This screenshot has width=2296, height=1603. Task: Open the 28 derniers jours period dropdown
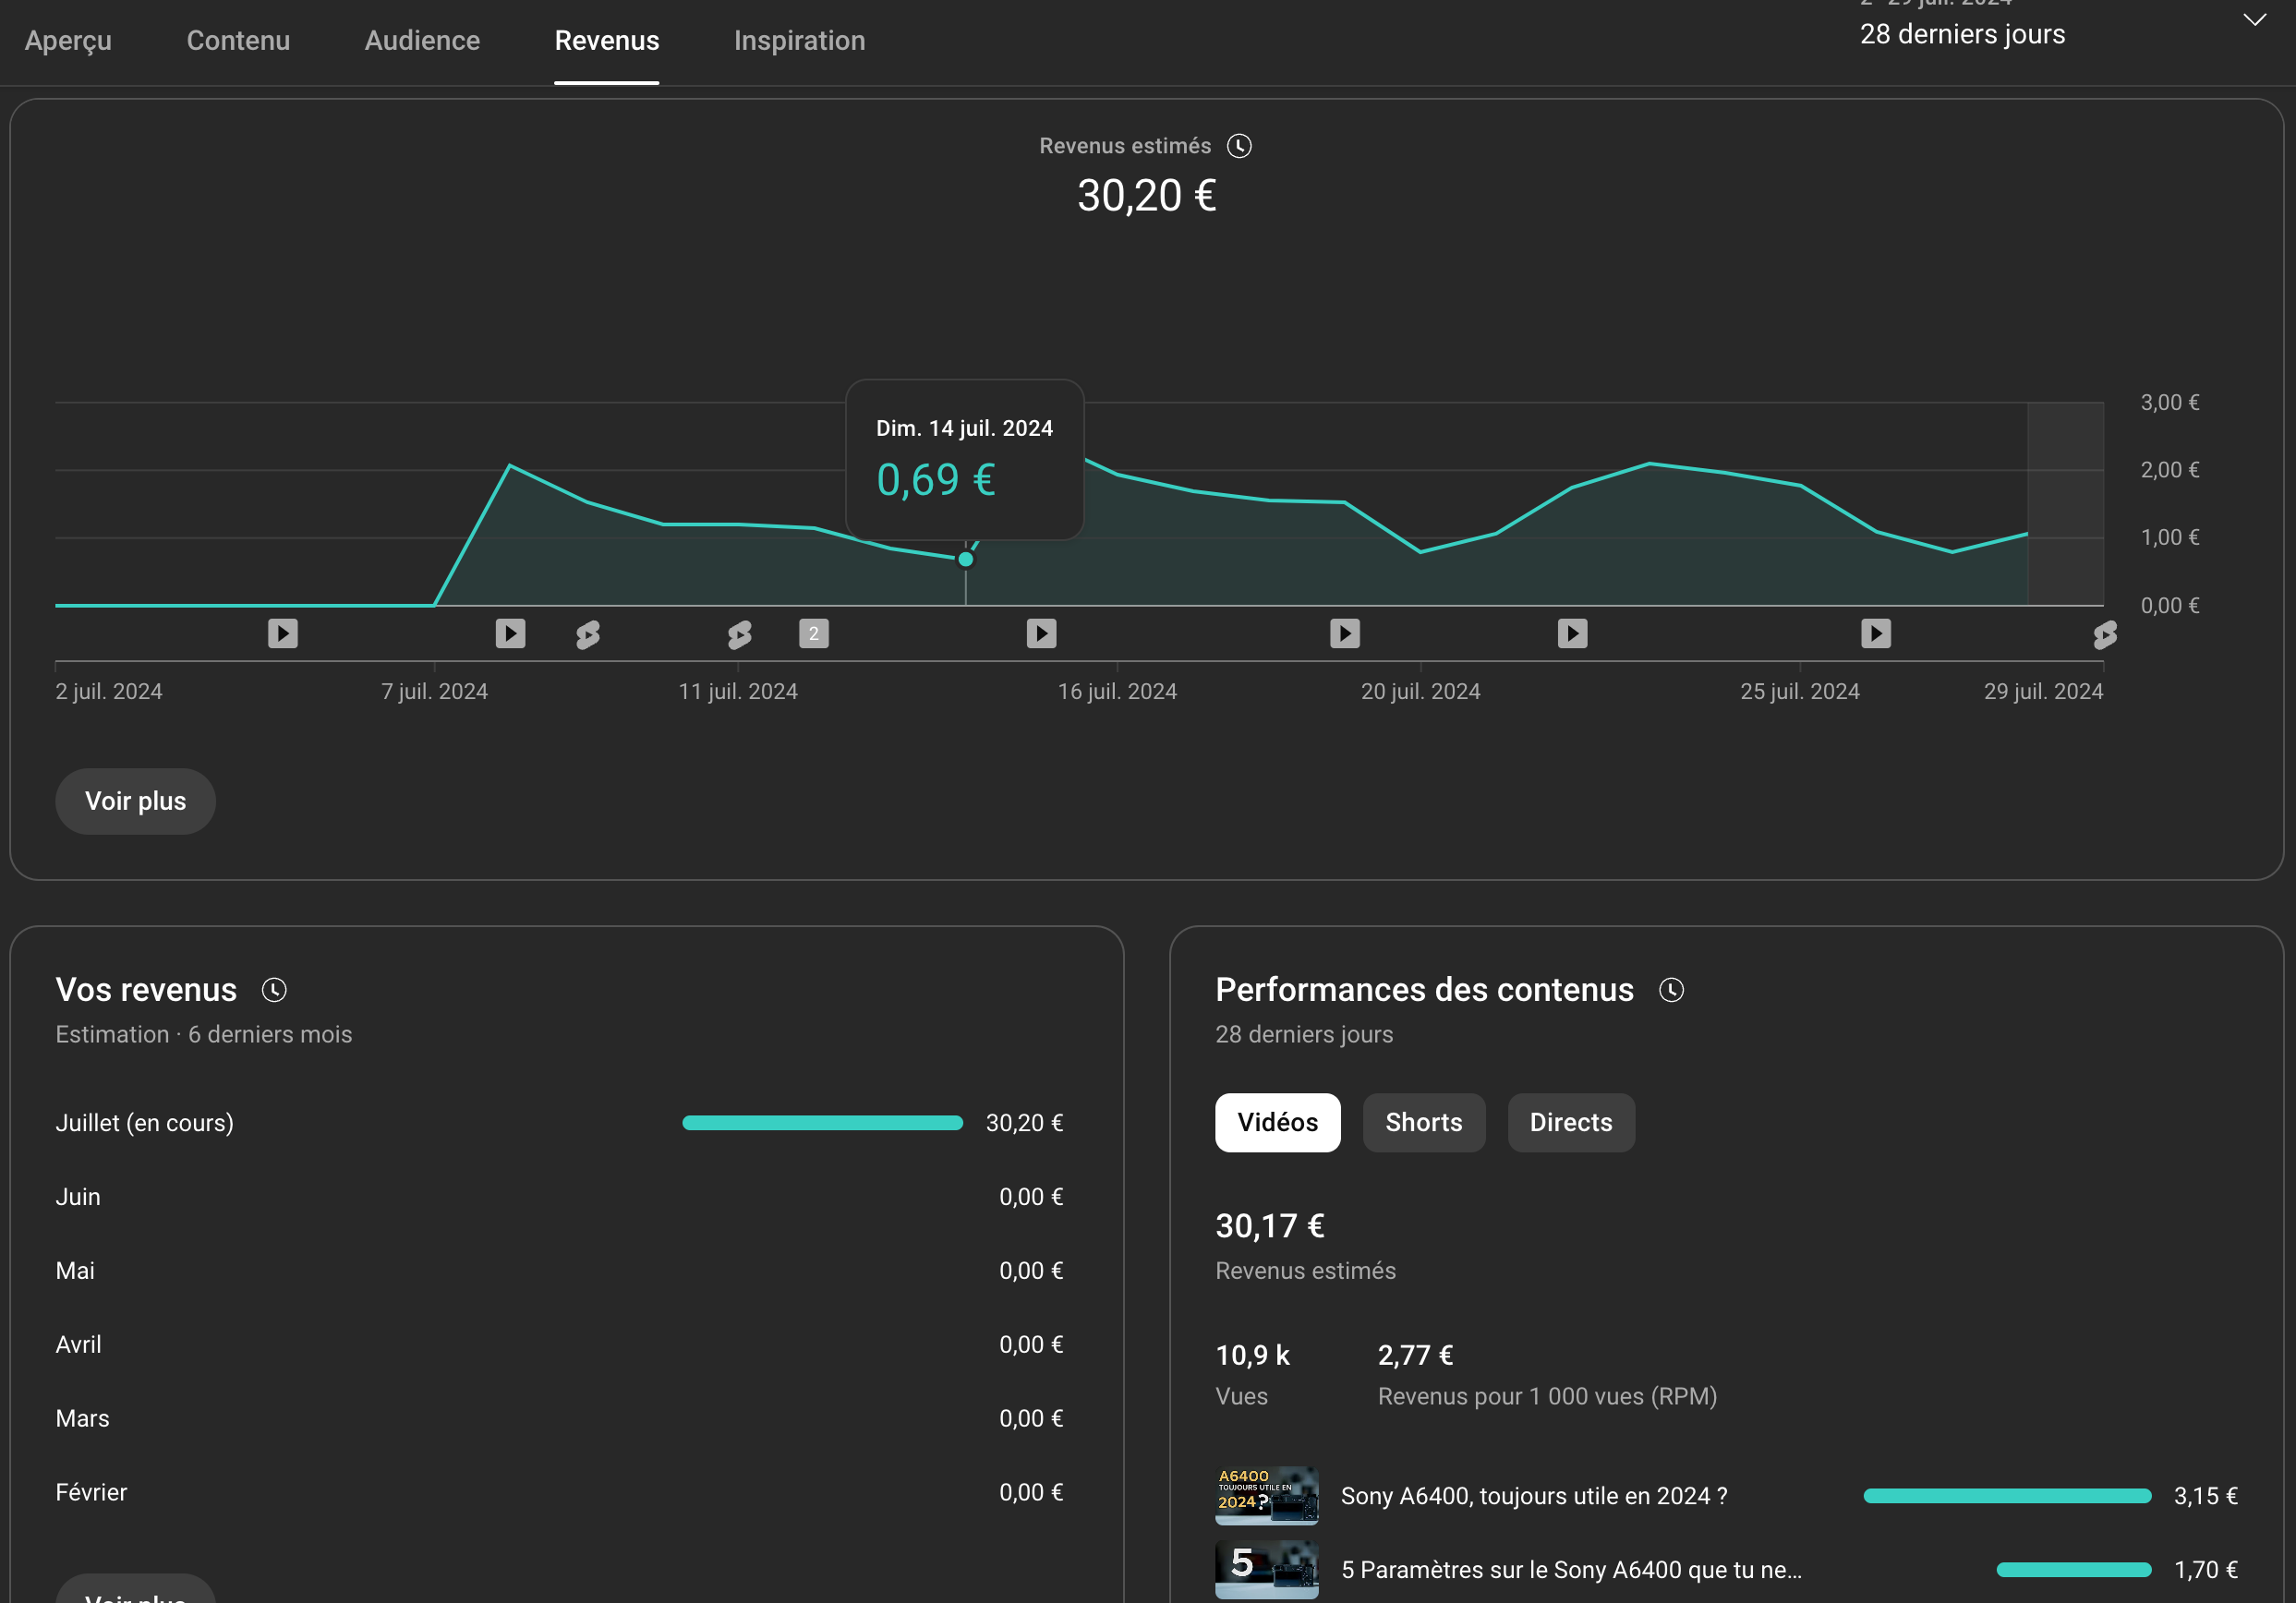(x=1961, y=34)
